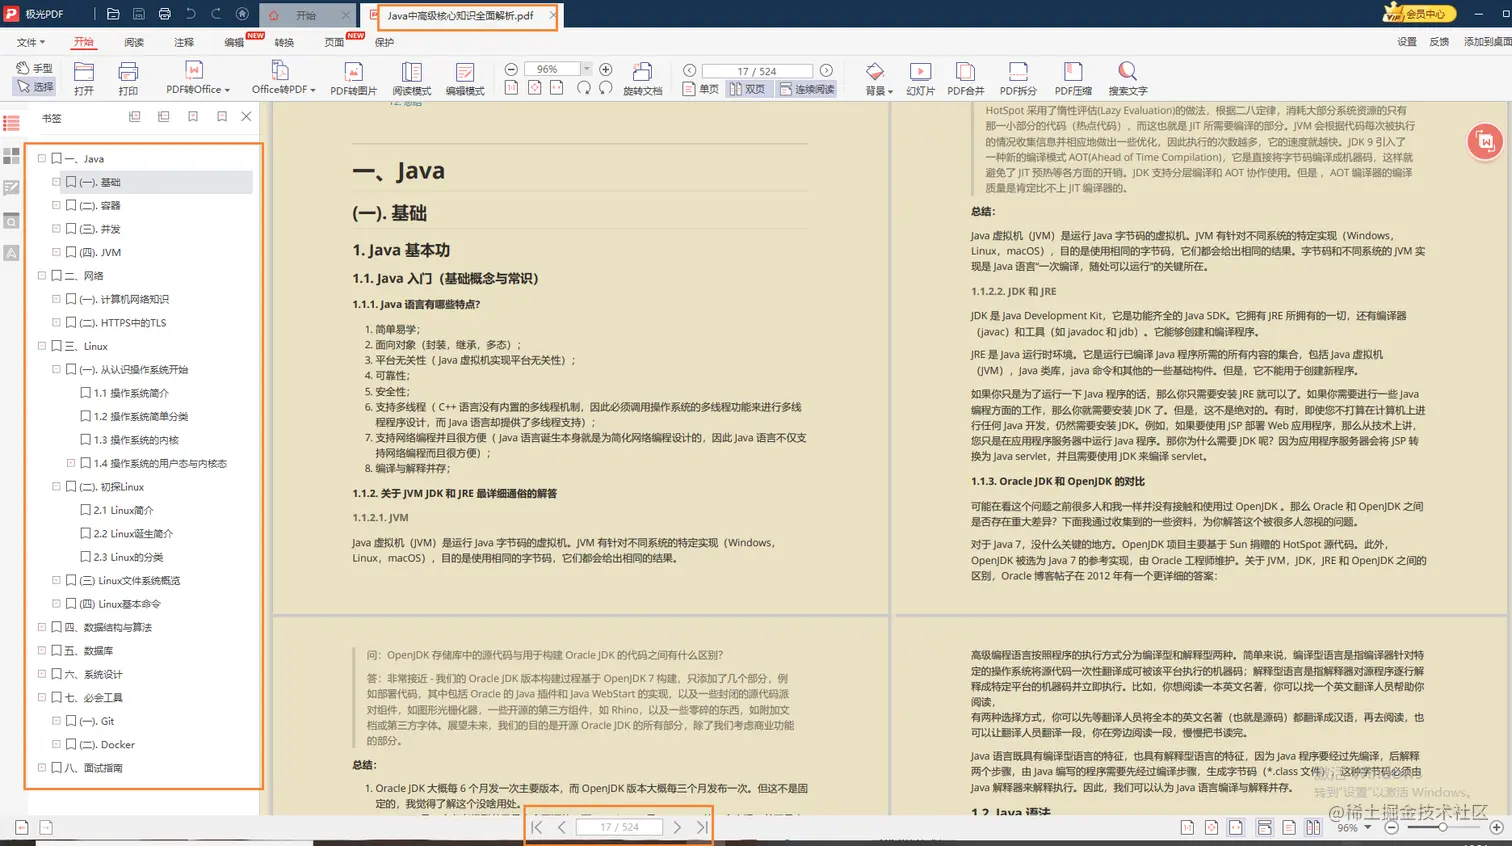Open the 会员中心 VIP center
The width and height of the screenshot is (1512, 846).
(x=1420, y=13)
